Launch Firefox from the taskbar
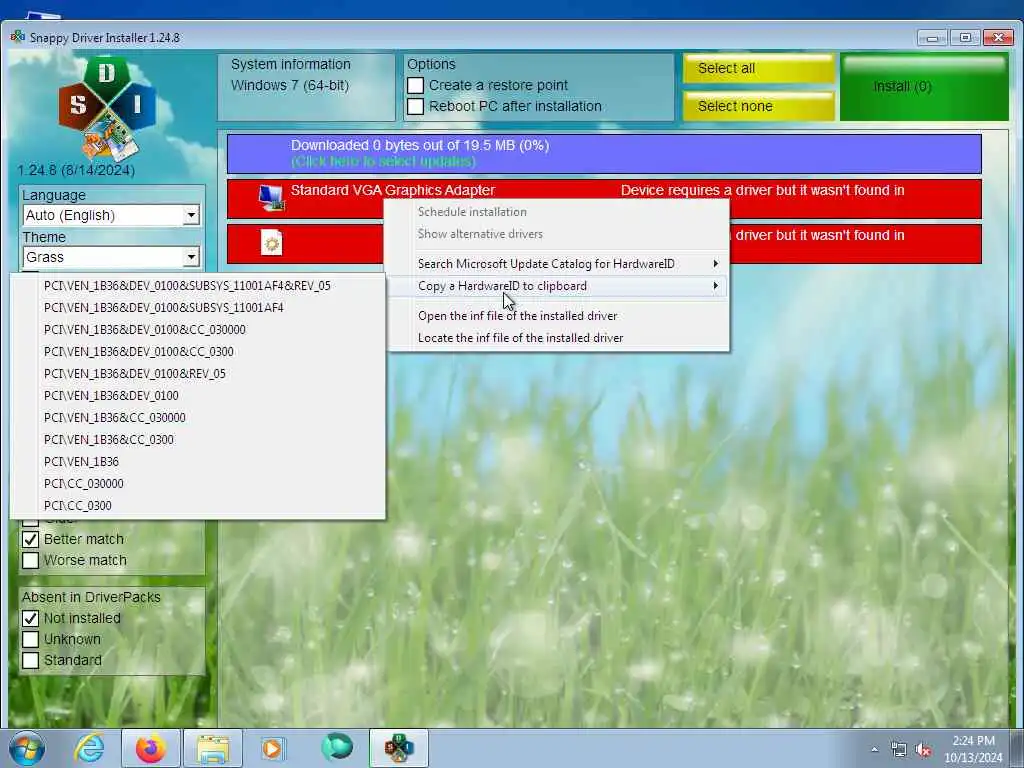The width and height of the screenshot is (1024, 768). point(151,748)
